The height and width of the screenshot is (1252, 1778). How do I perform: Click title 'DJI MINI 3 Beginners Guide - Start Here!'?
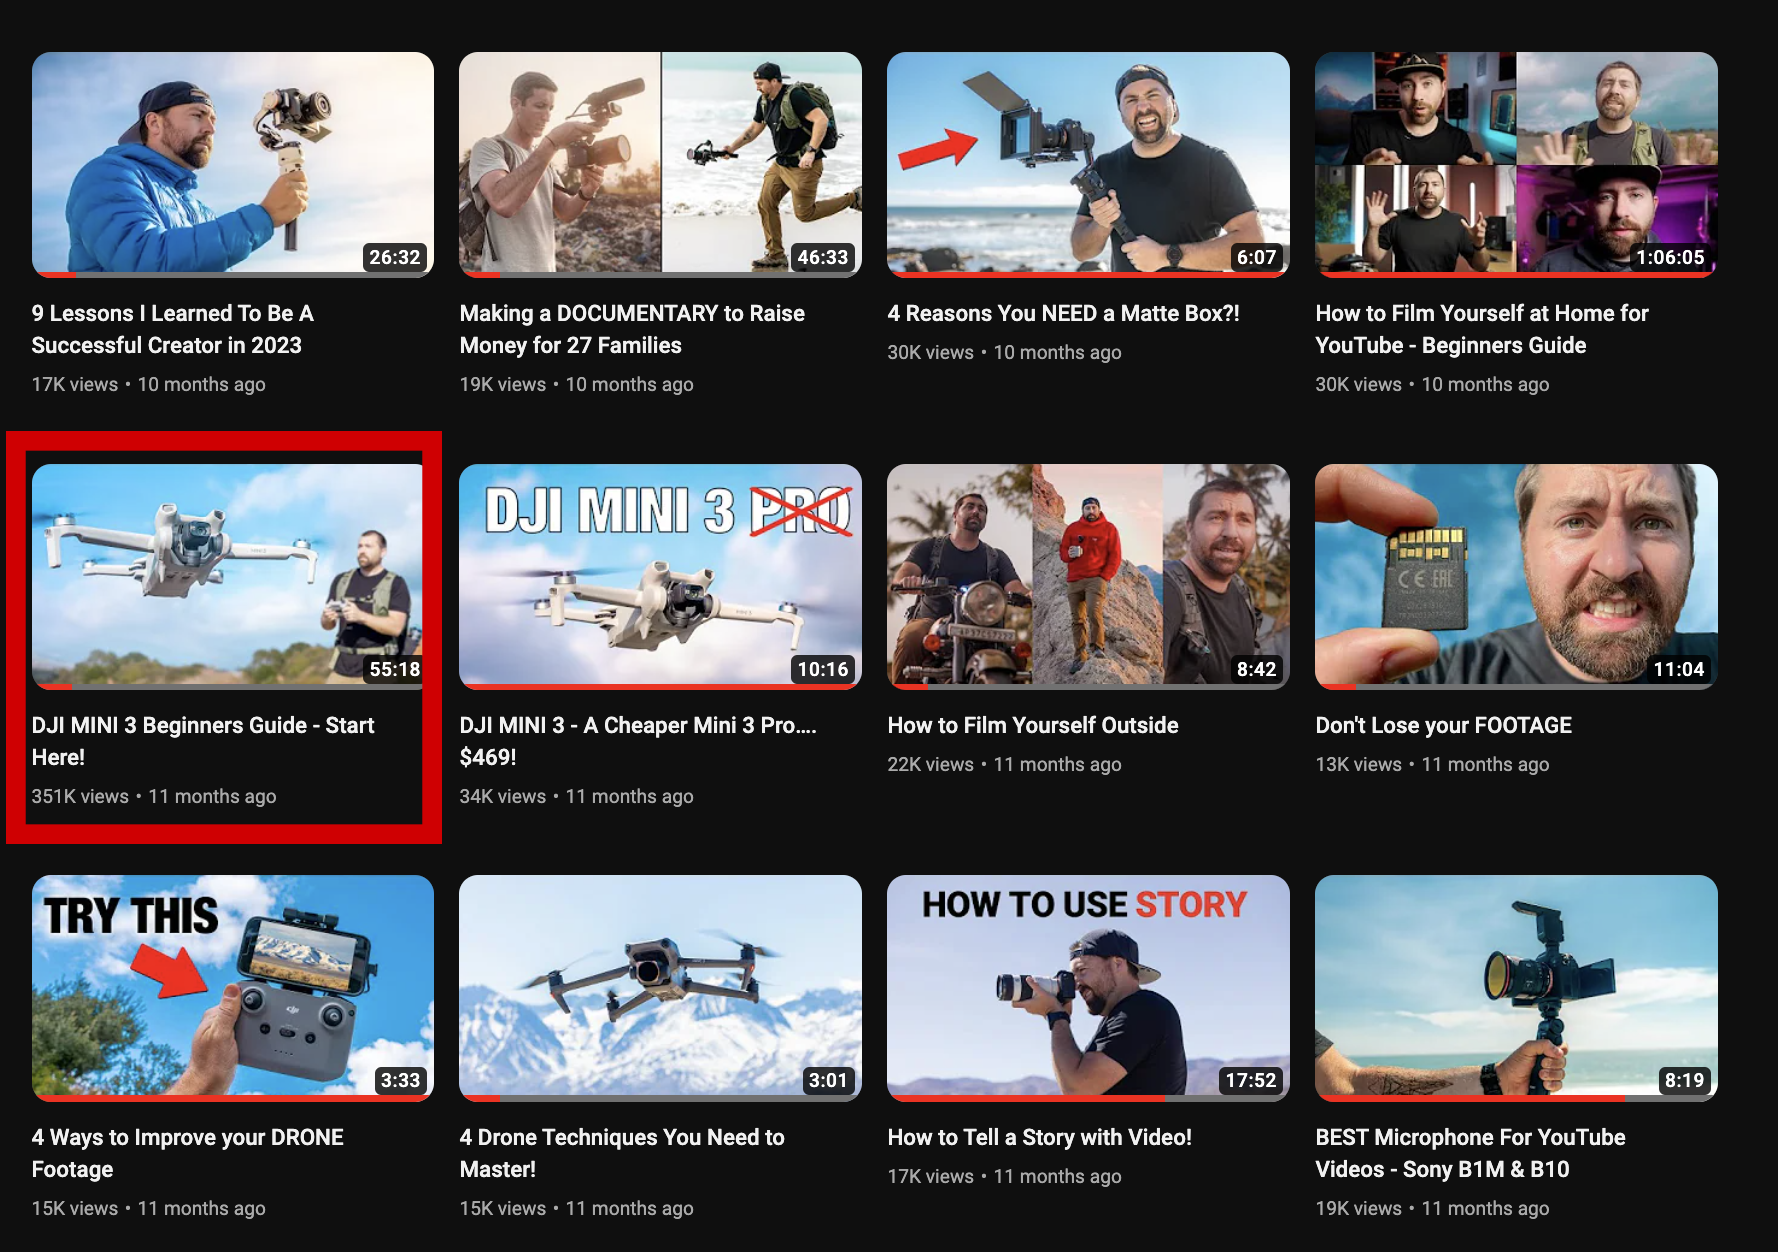pyautogui.click(x=203, y=741)
